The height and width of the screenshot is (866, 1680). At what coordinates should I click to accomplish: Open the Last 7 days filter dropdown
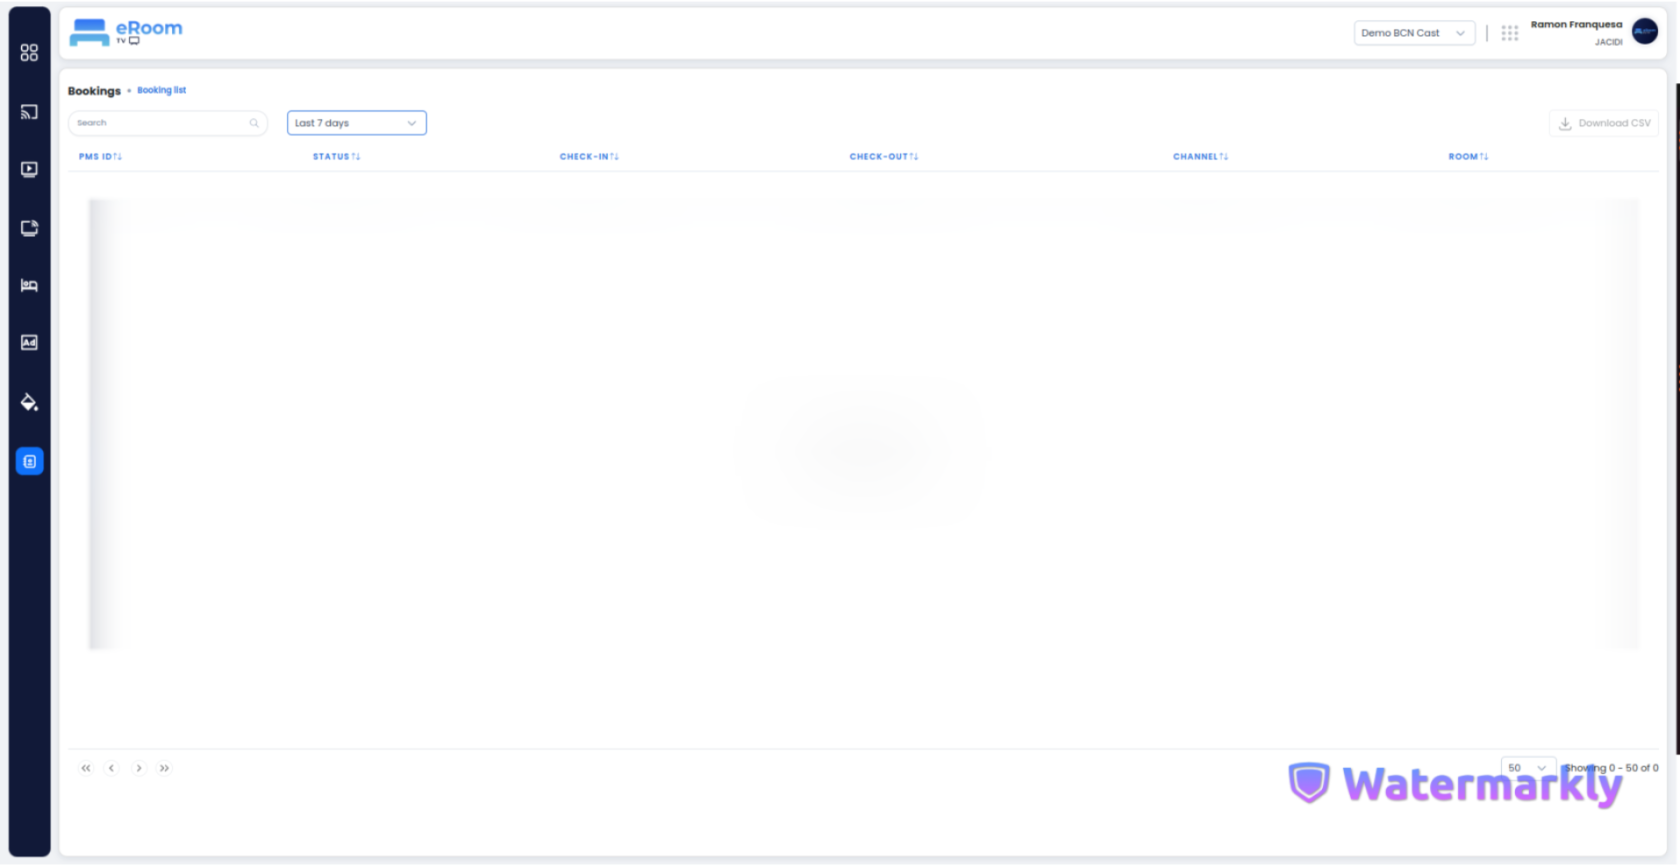point(357,123)
